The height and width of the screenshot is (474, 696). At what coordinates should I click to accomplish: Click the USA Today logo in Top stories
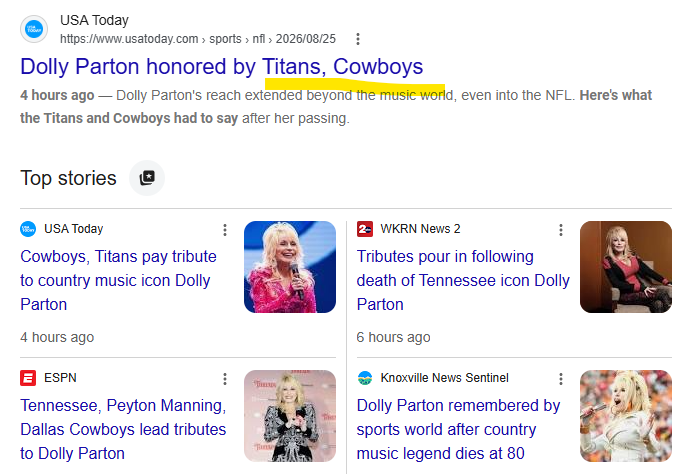[28, 229]
